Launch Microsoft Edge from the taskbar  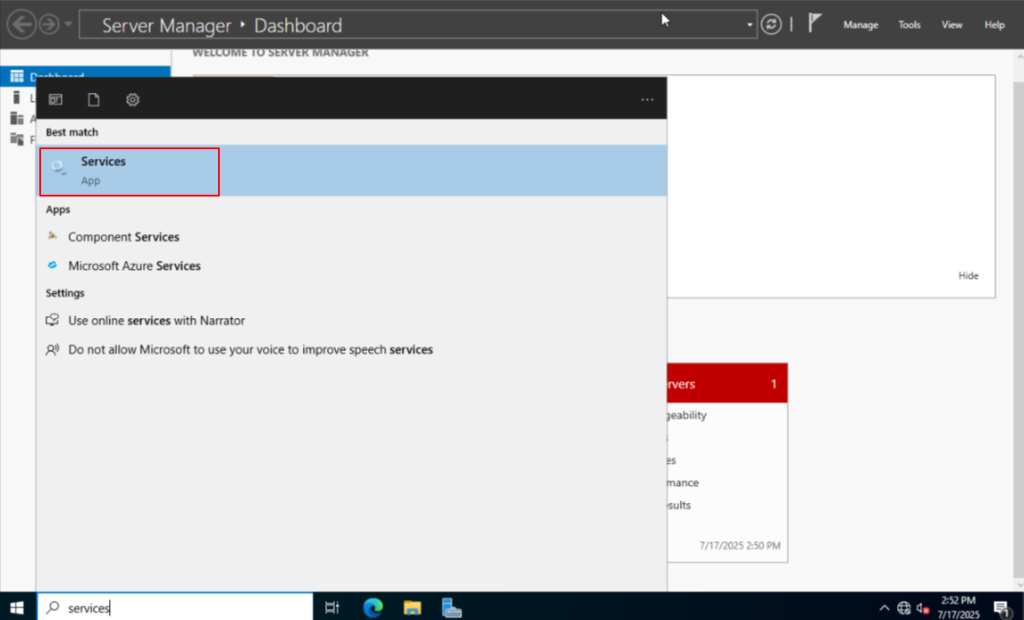point(373,606)
